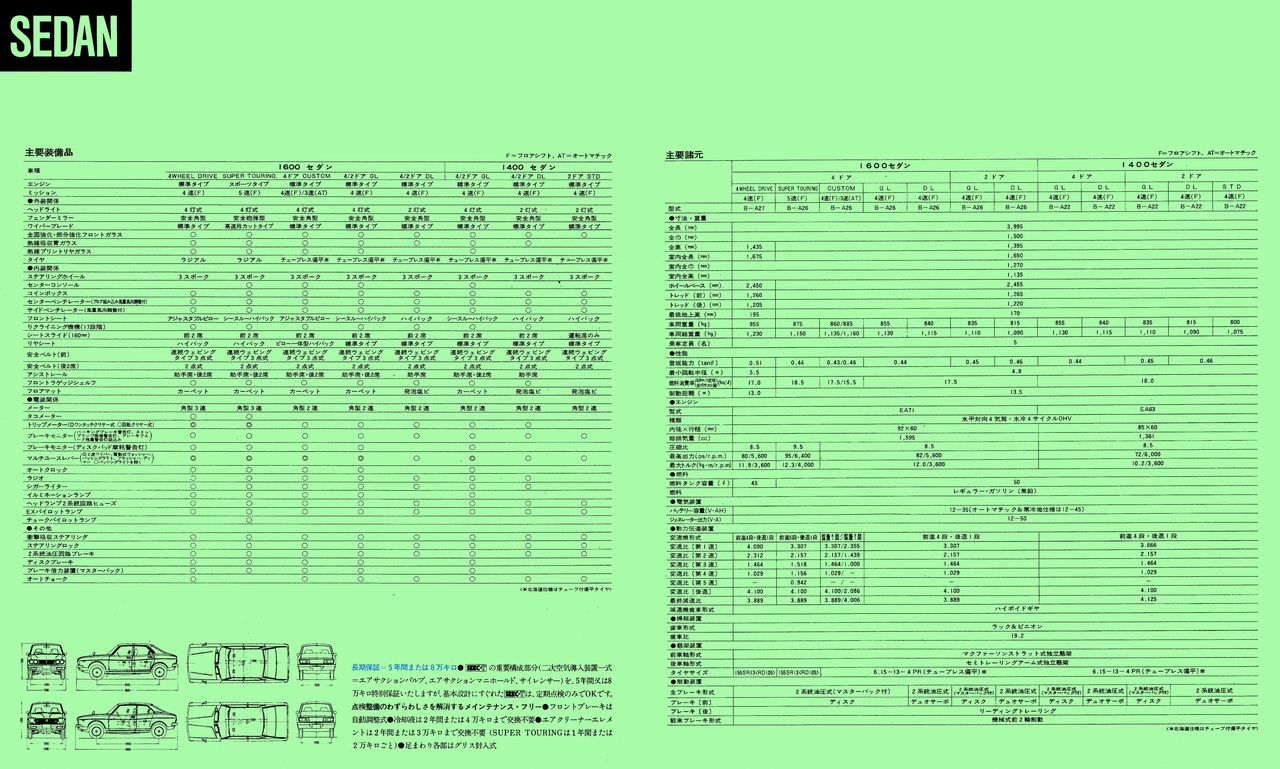Click the センターコンソール row label
1280x769 pixels.
tap(52, 284)
